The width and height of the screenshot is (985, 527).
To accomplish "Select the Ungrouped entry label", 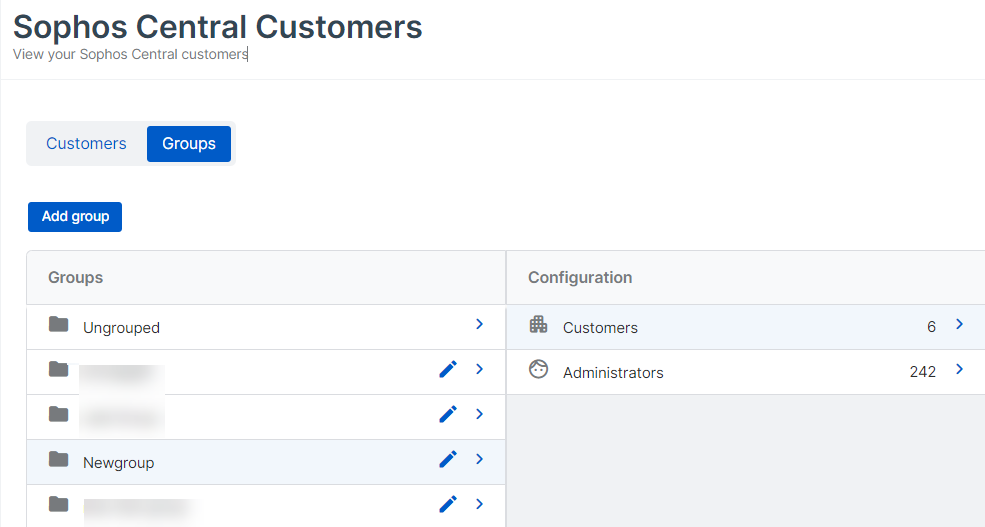I will coord(121,328).
